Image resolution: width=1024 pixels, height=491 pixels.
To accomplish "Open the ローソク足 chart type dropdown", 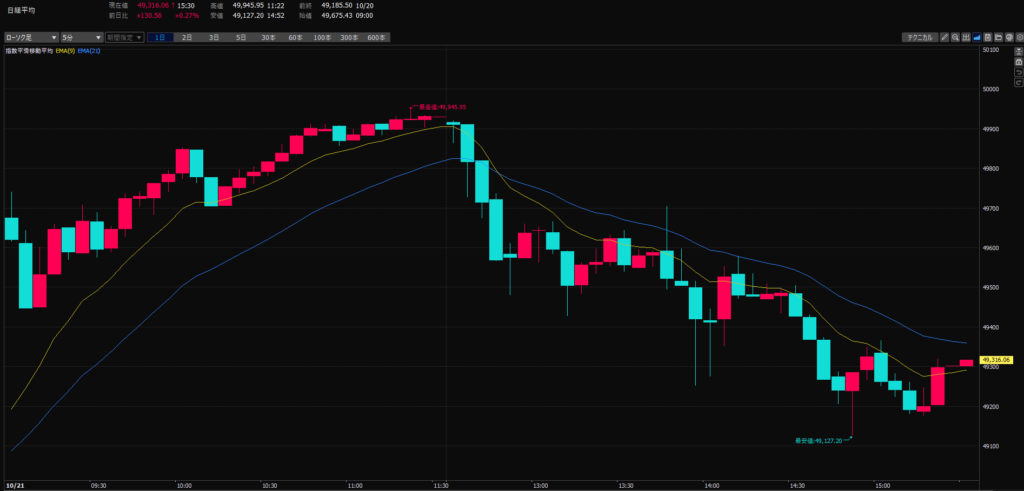I will coord(30,37).
